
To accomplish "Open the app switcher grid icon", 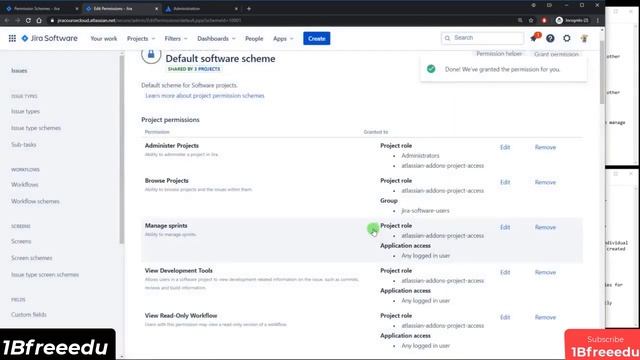I will click(x=12, y=38).
